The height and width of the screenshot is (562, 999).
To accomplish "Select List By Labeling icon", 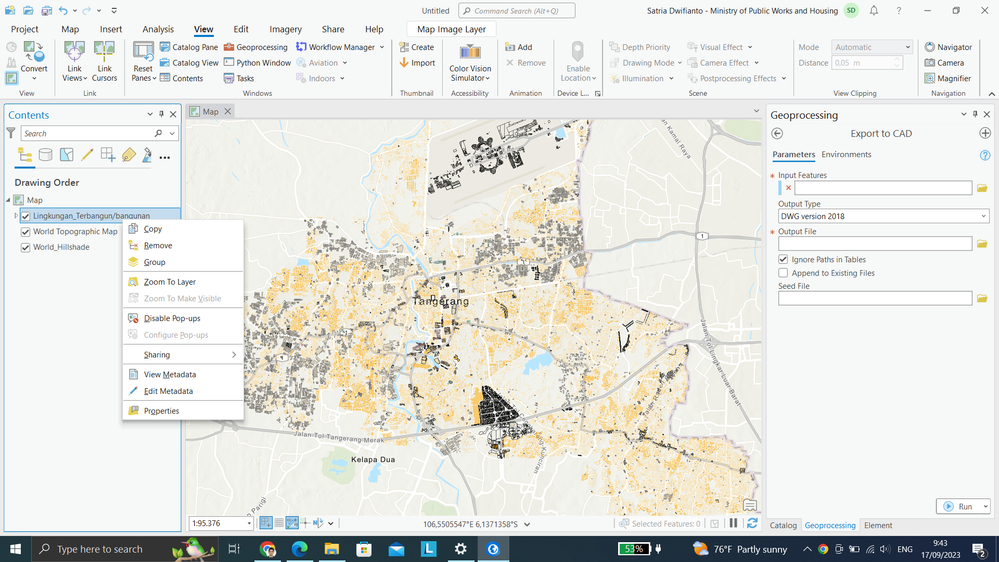I will pyautogui.click(x=129, y=155).
